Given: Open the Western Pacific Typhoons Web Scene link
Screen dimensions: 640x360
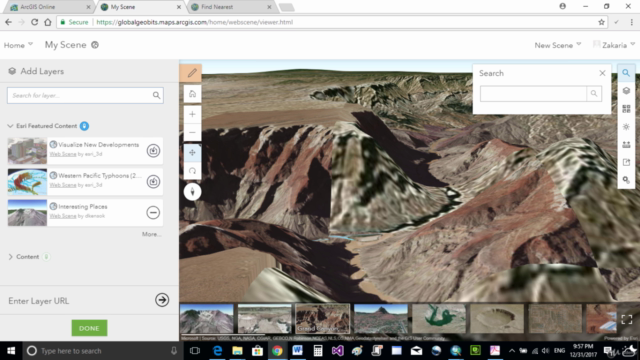Looking at the screenshot, I should coord(63,185).
